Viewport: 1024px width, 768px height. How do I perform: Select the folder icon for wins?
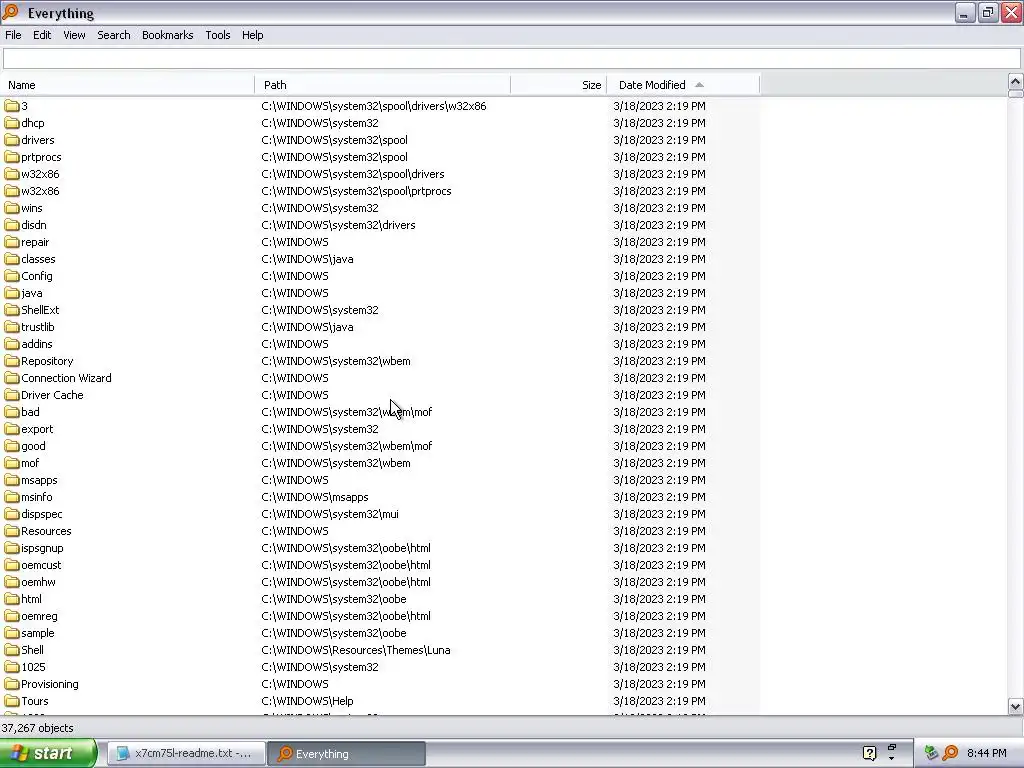12,208
